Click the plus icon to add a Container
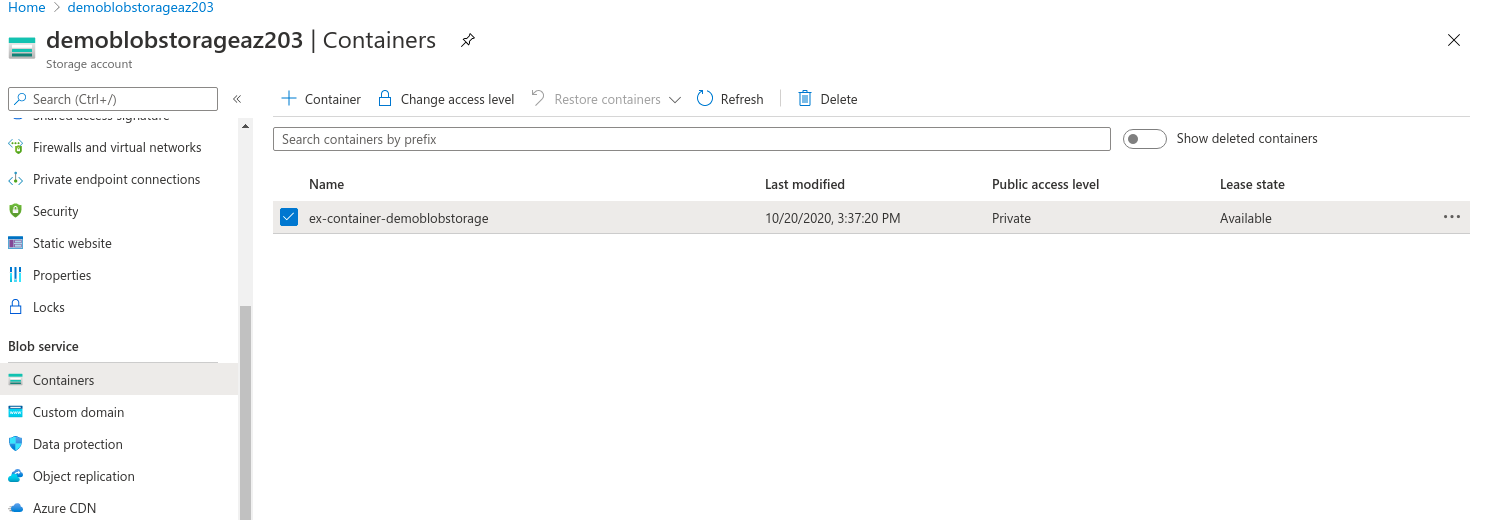The height and width of the screenshot is (520, 1485). pyautogui.click(x=289, y=98)
